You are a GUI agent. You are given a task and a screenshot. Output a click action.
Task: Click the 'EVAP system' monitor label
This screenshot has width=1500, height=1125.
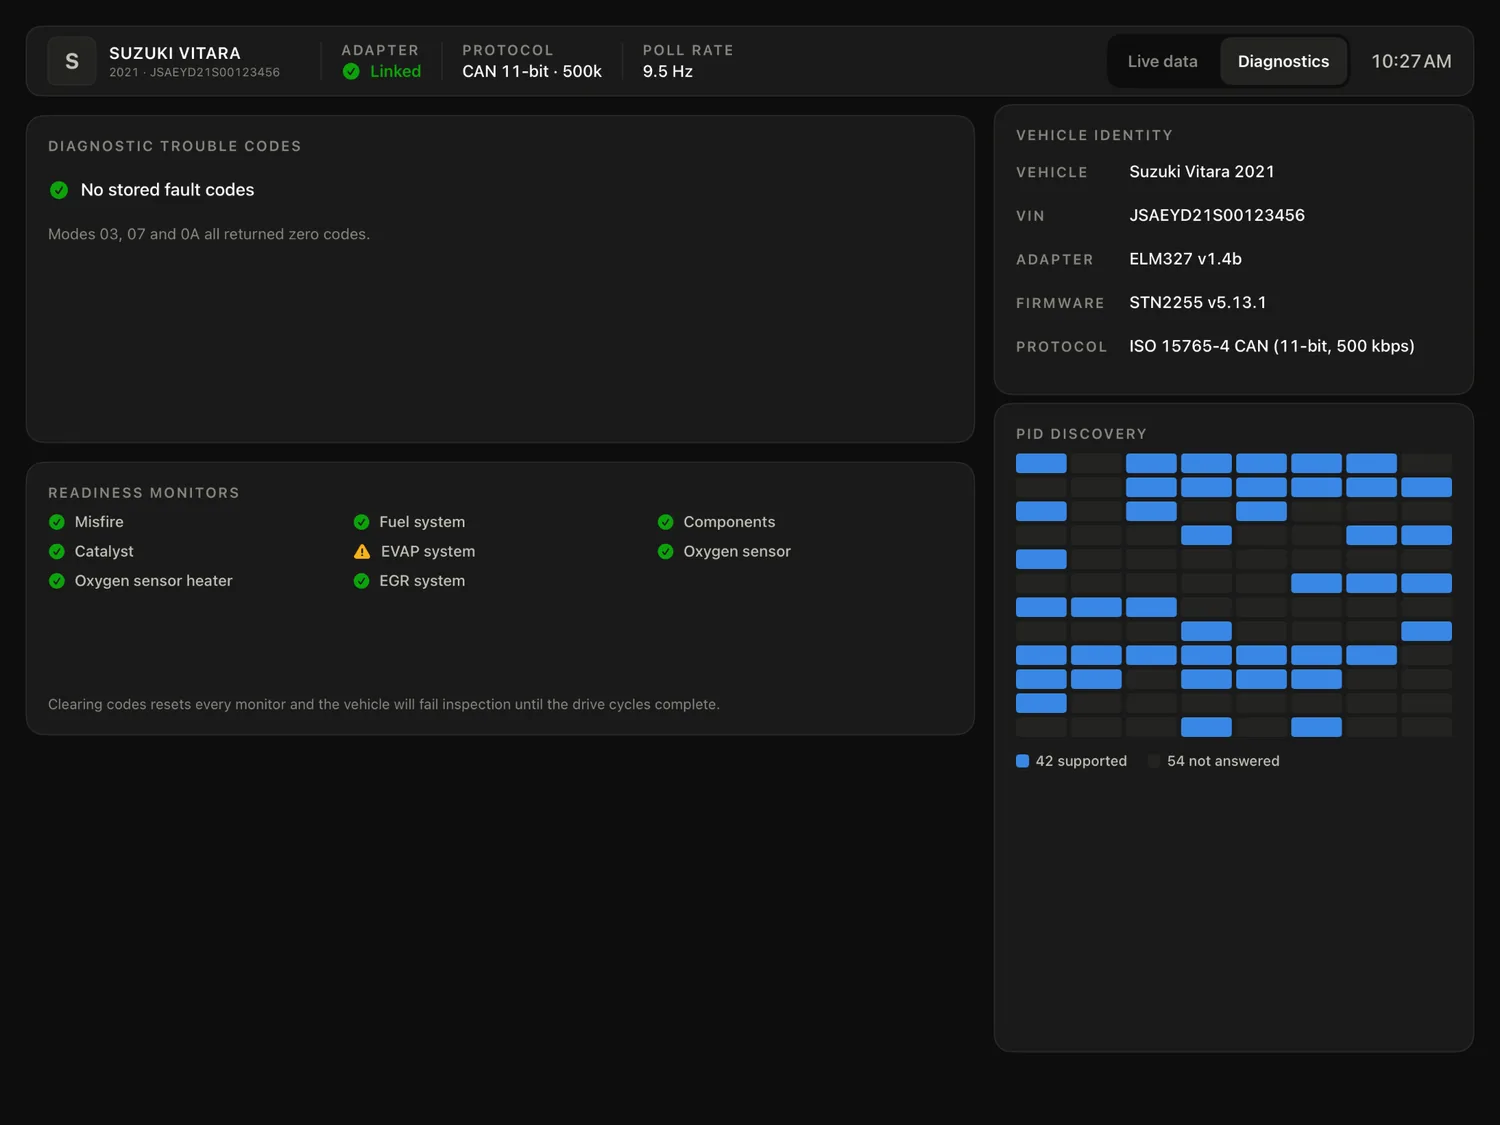(428, 551)
